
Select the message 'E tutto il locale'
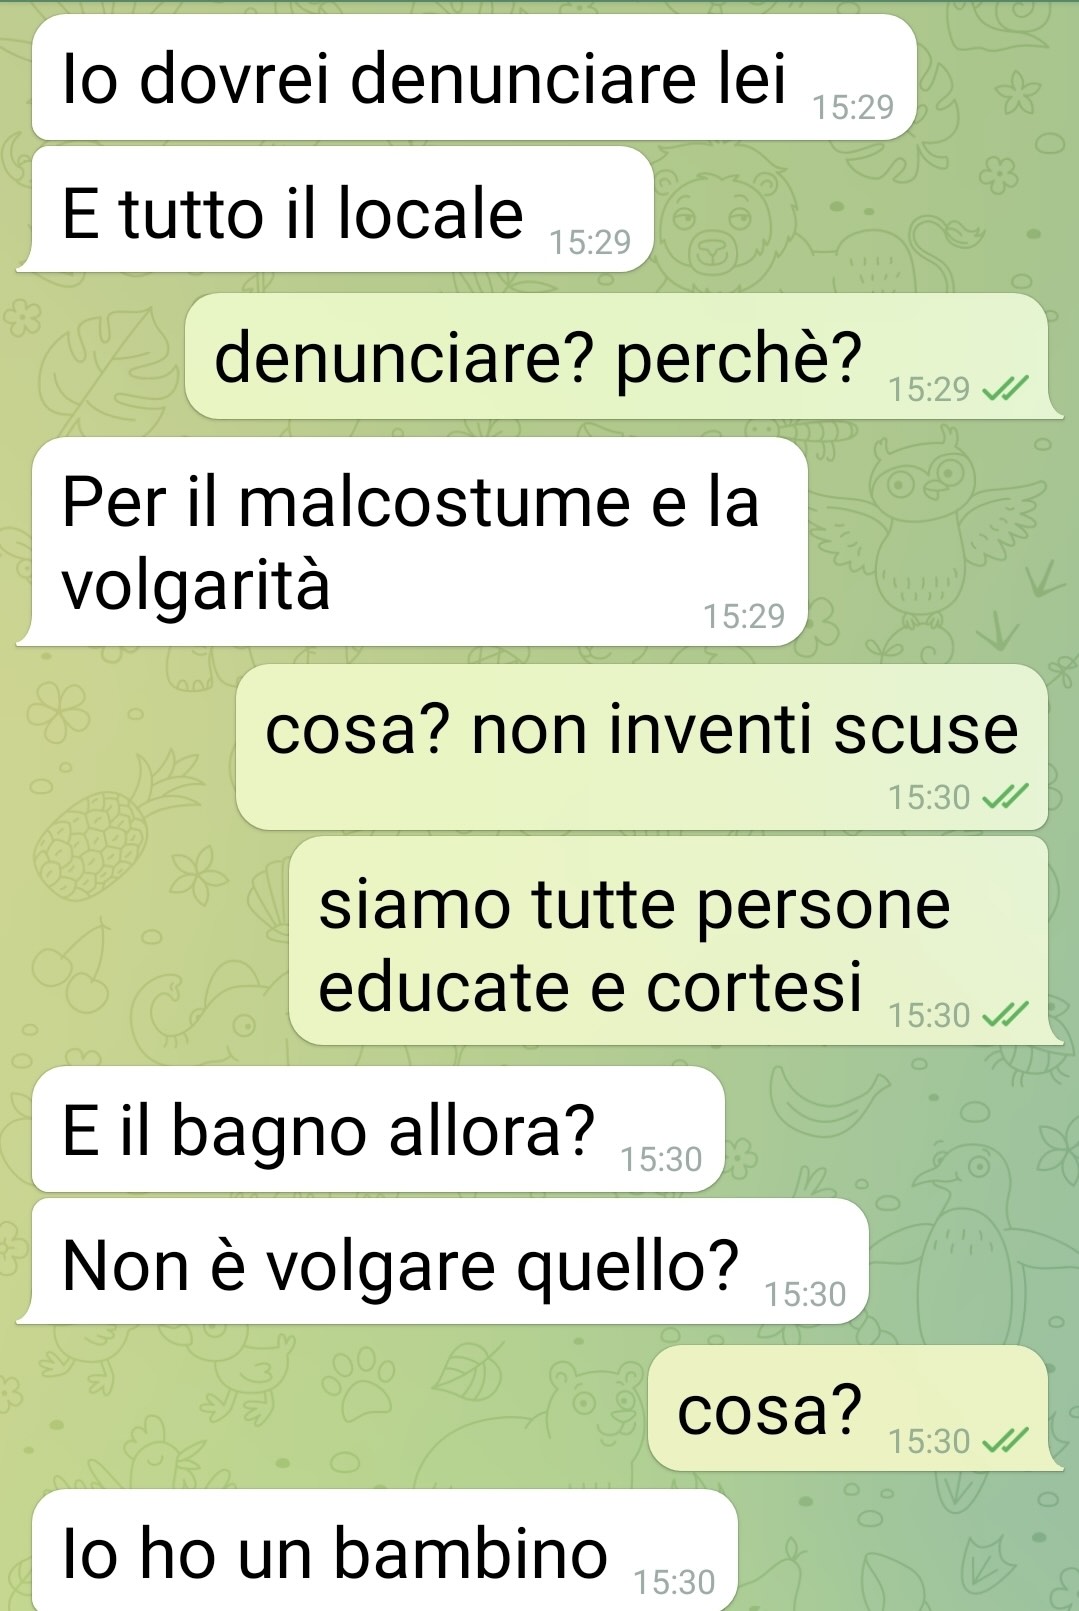[x=342, y=210]
